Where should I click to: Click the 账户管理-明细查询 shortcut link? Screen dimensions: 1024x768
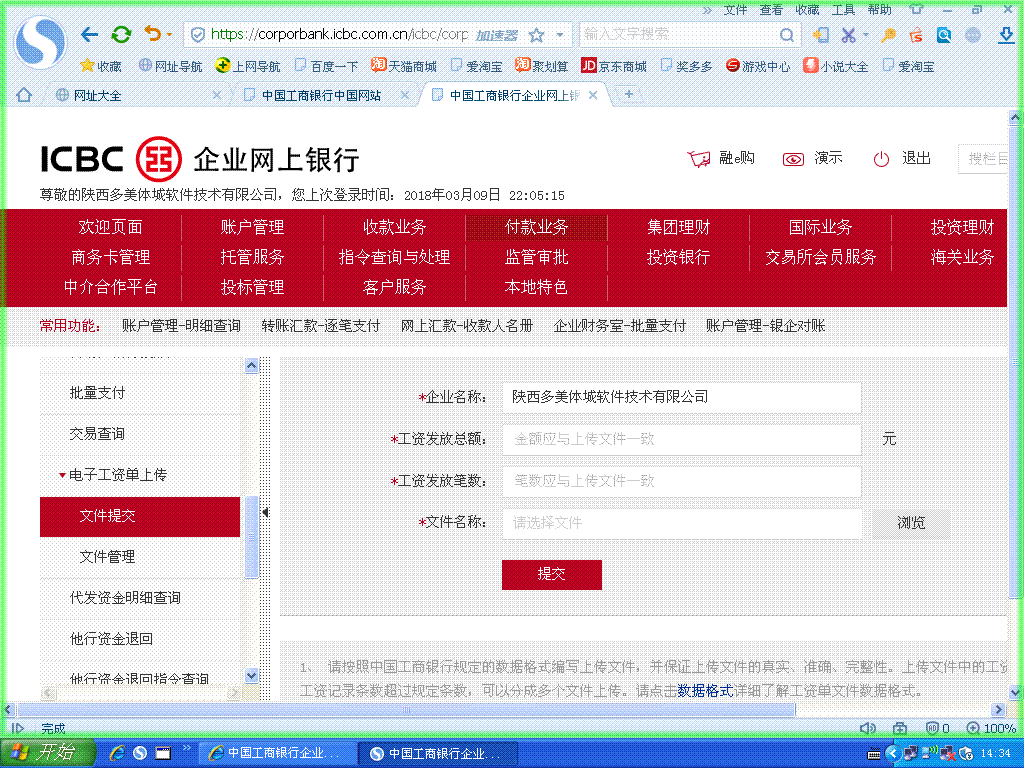click(181, 326)
